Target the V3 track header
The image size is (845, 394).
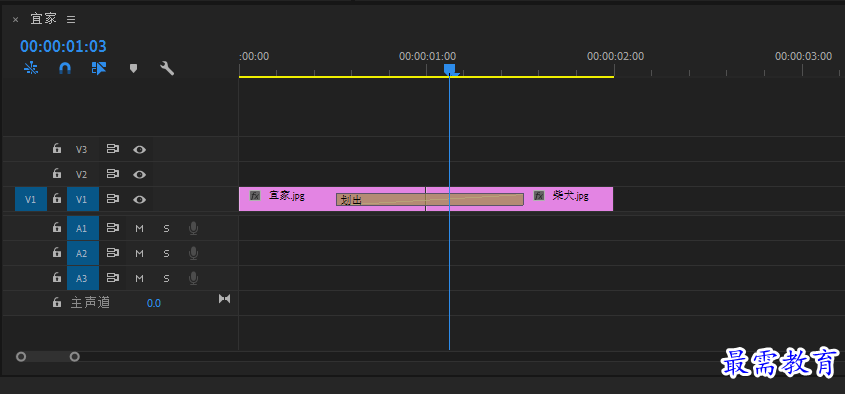[x=81, y=149]
